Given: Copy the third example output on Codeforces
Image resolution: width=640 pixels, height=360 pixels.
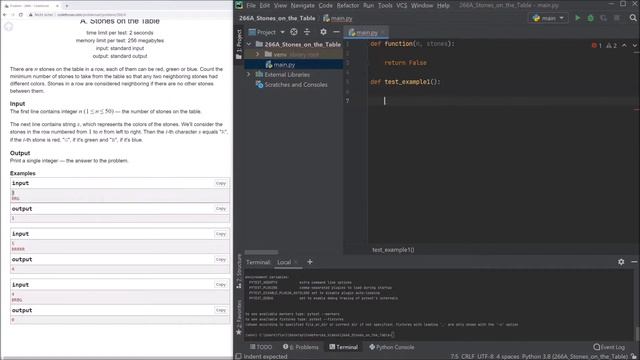Looking at the screenshot, I should pyautogui.click(x=220, y=310).
